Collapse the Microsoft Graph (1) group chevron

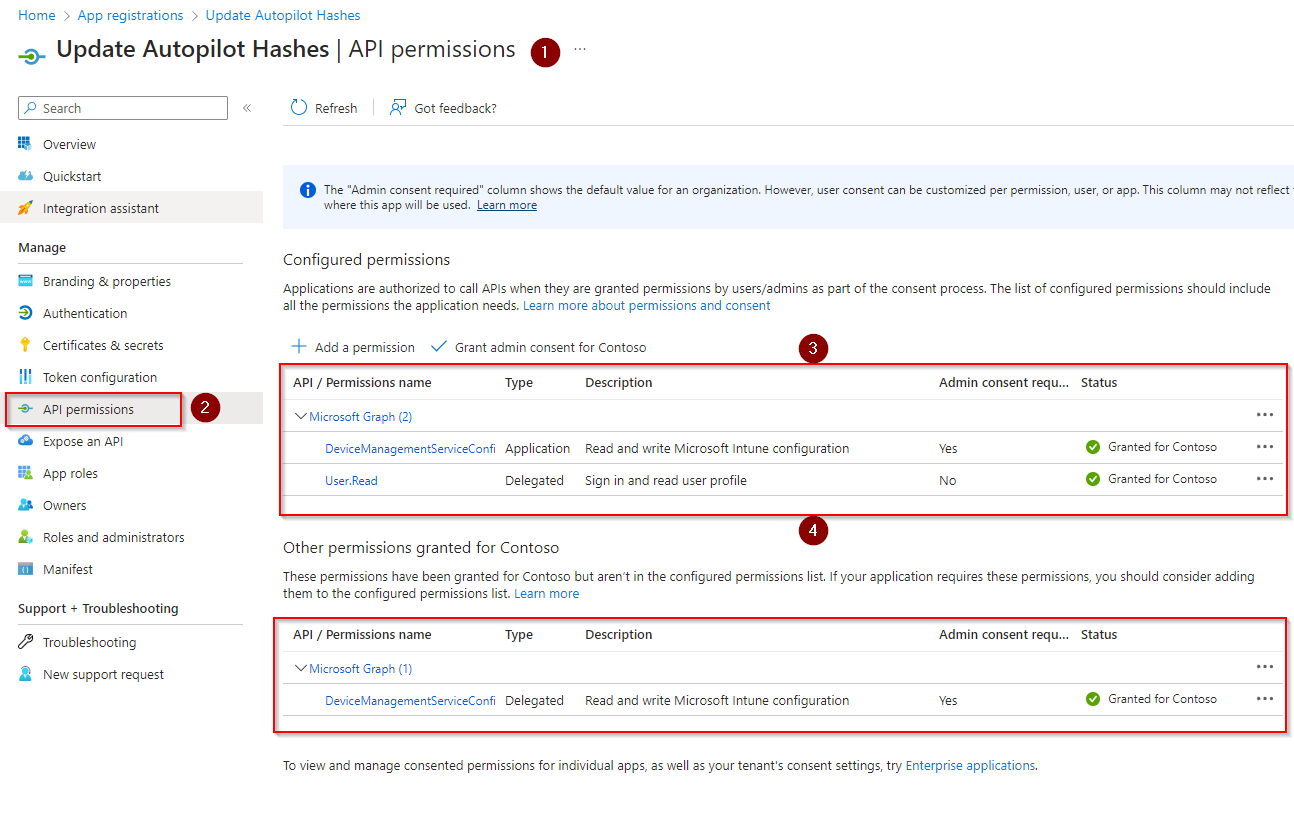[300, 668]
